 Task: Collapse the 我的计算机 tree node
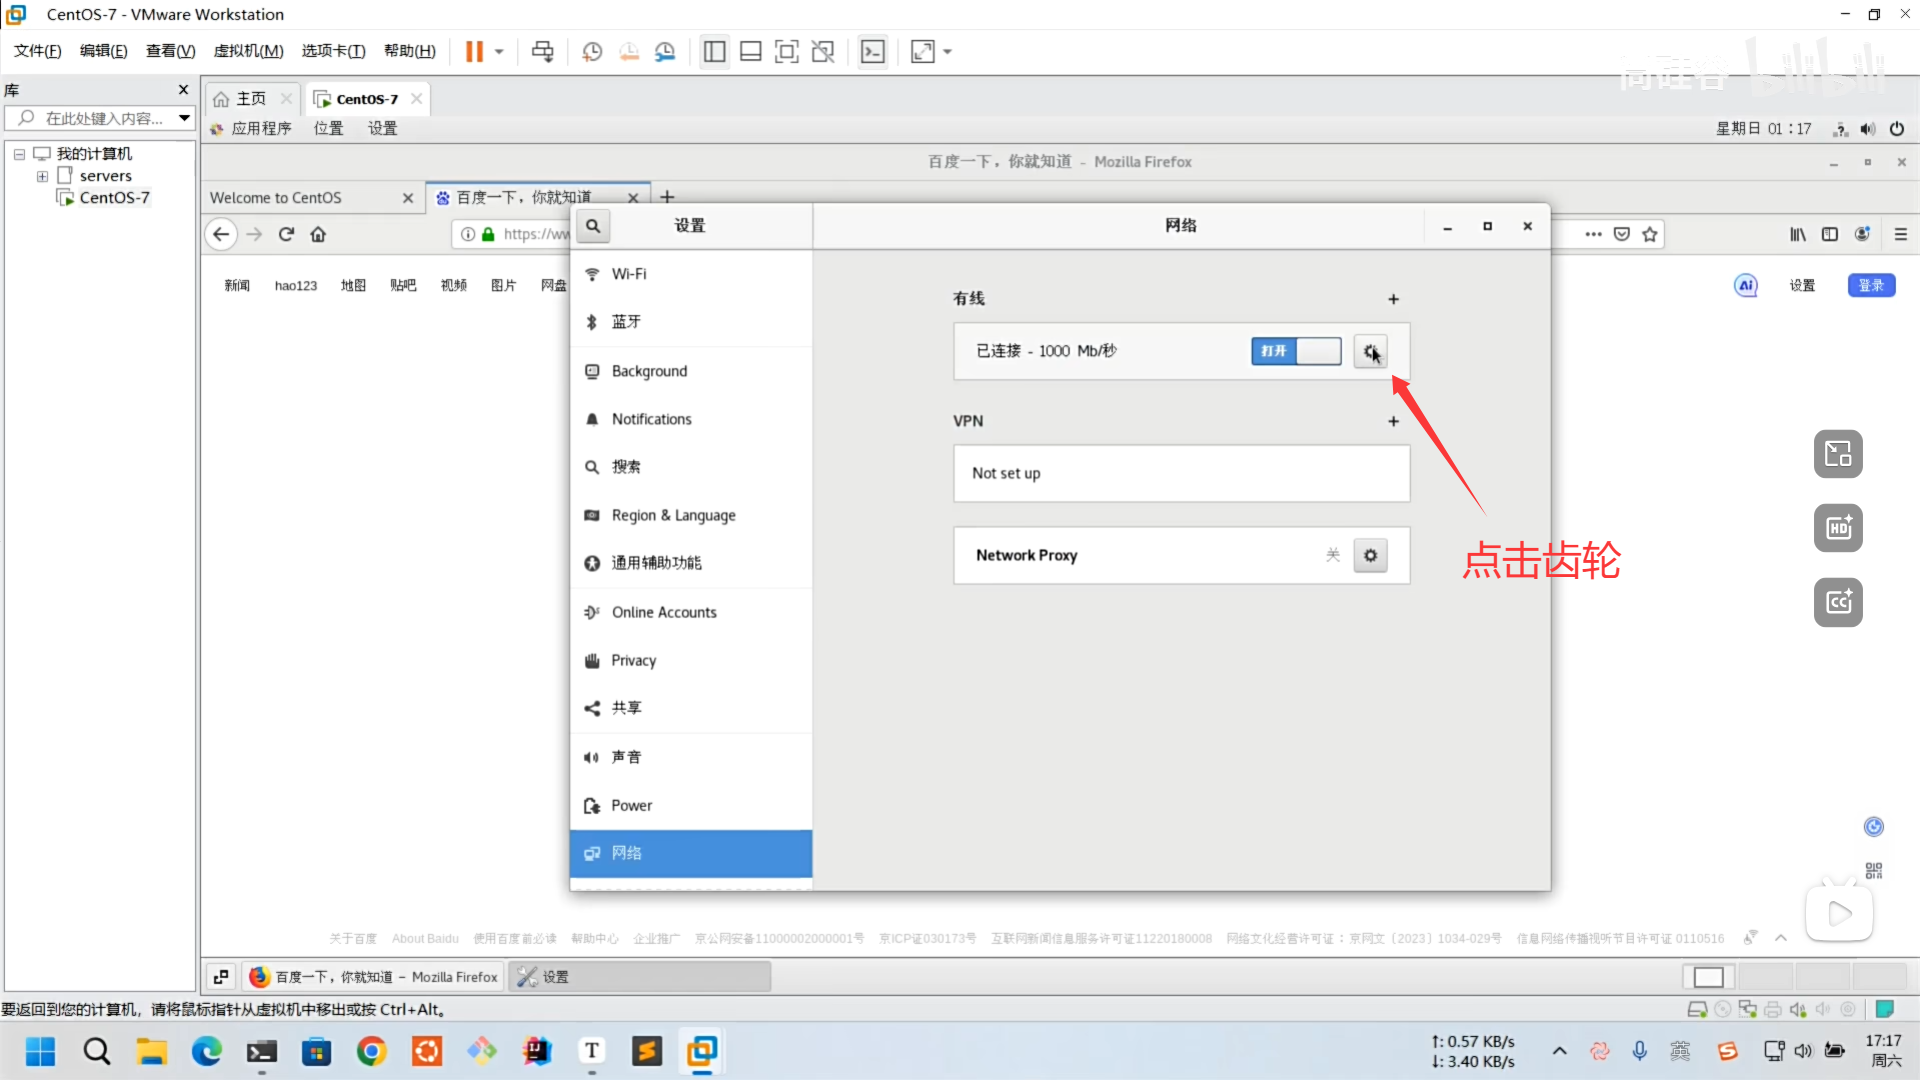pos(19,154)
